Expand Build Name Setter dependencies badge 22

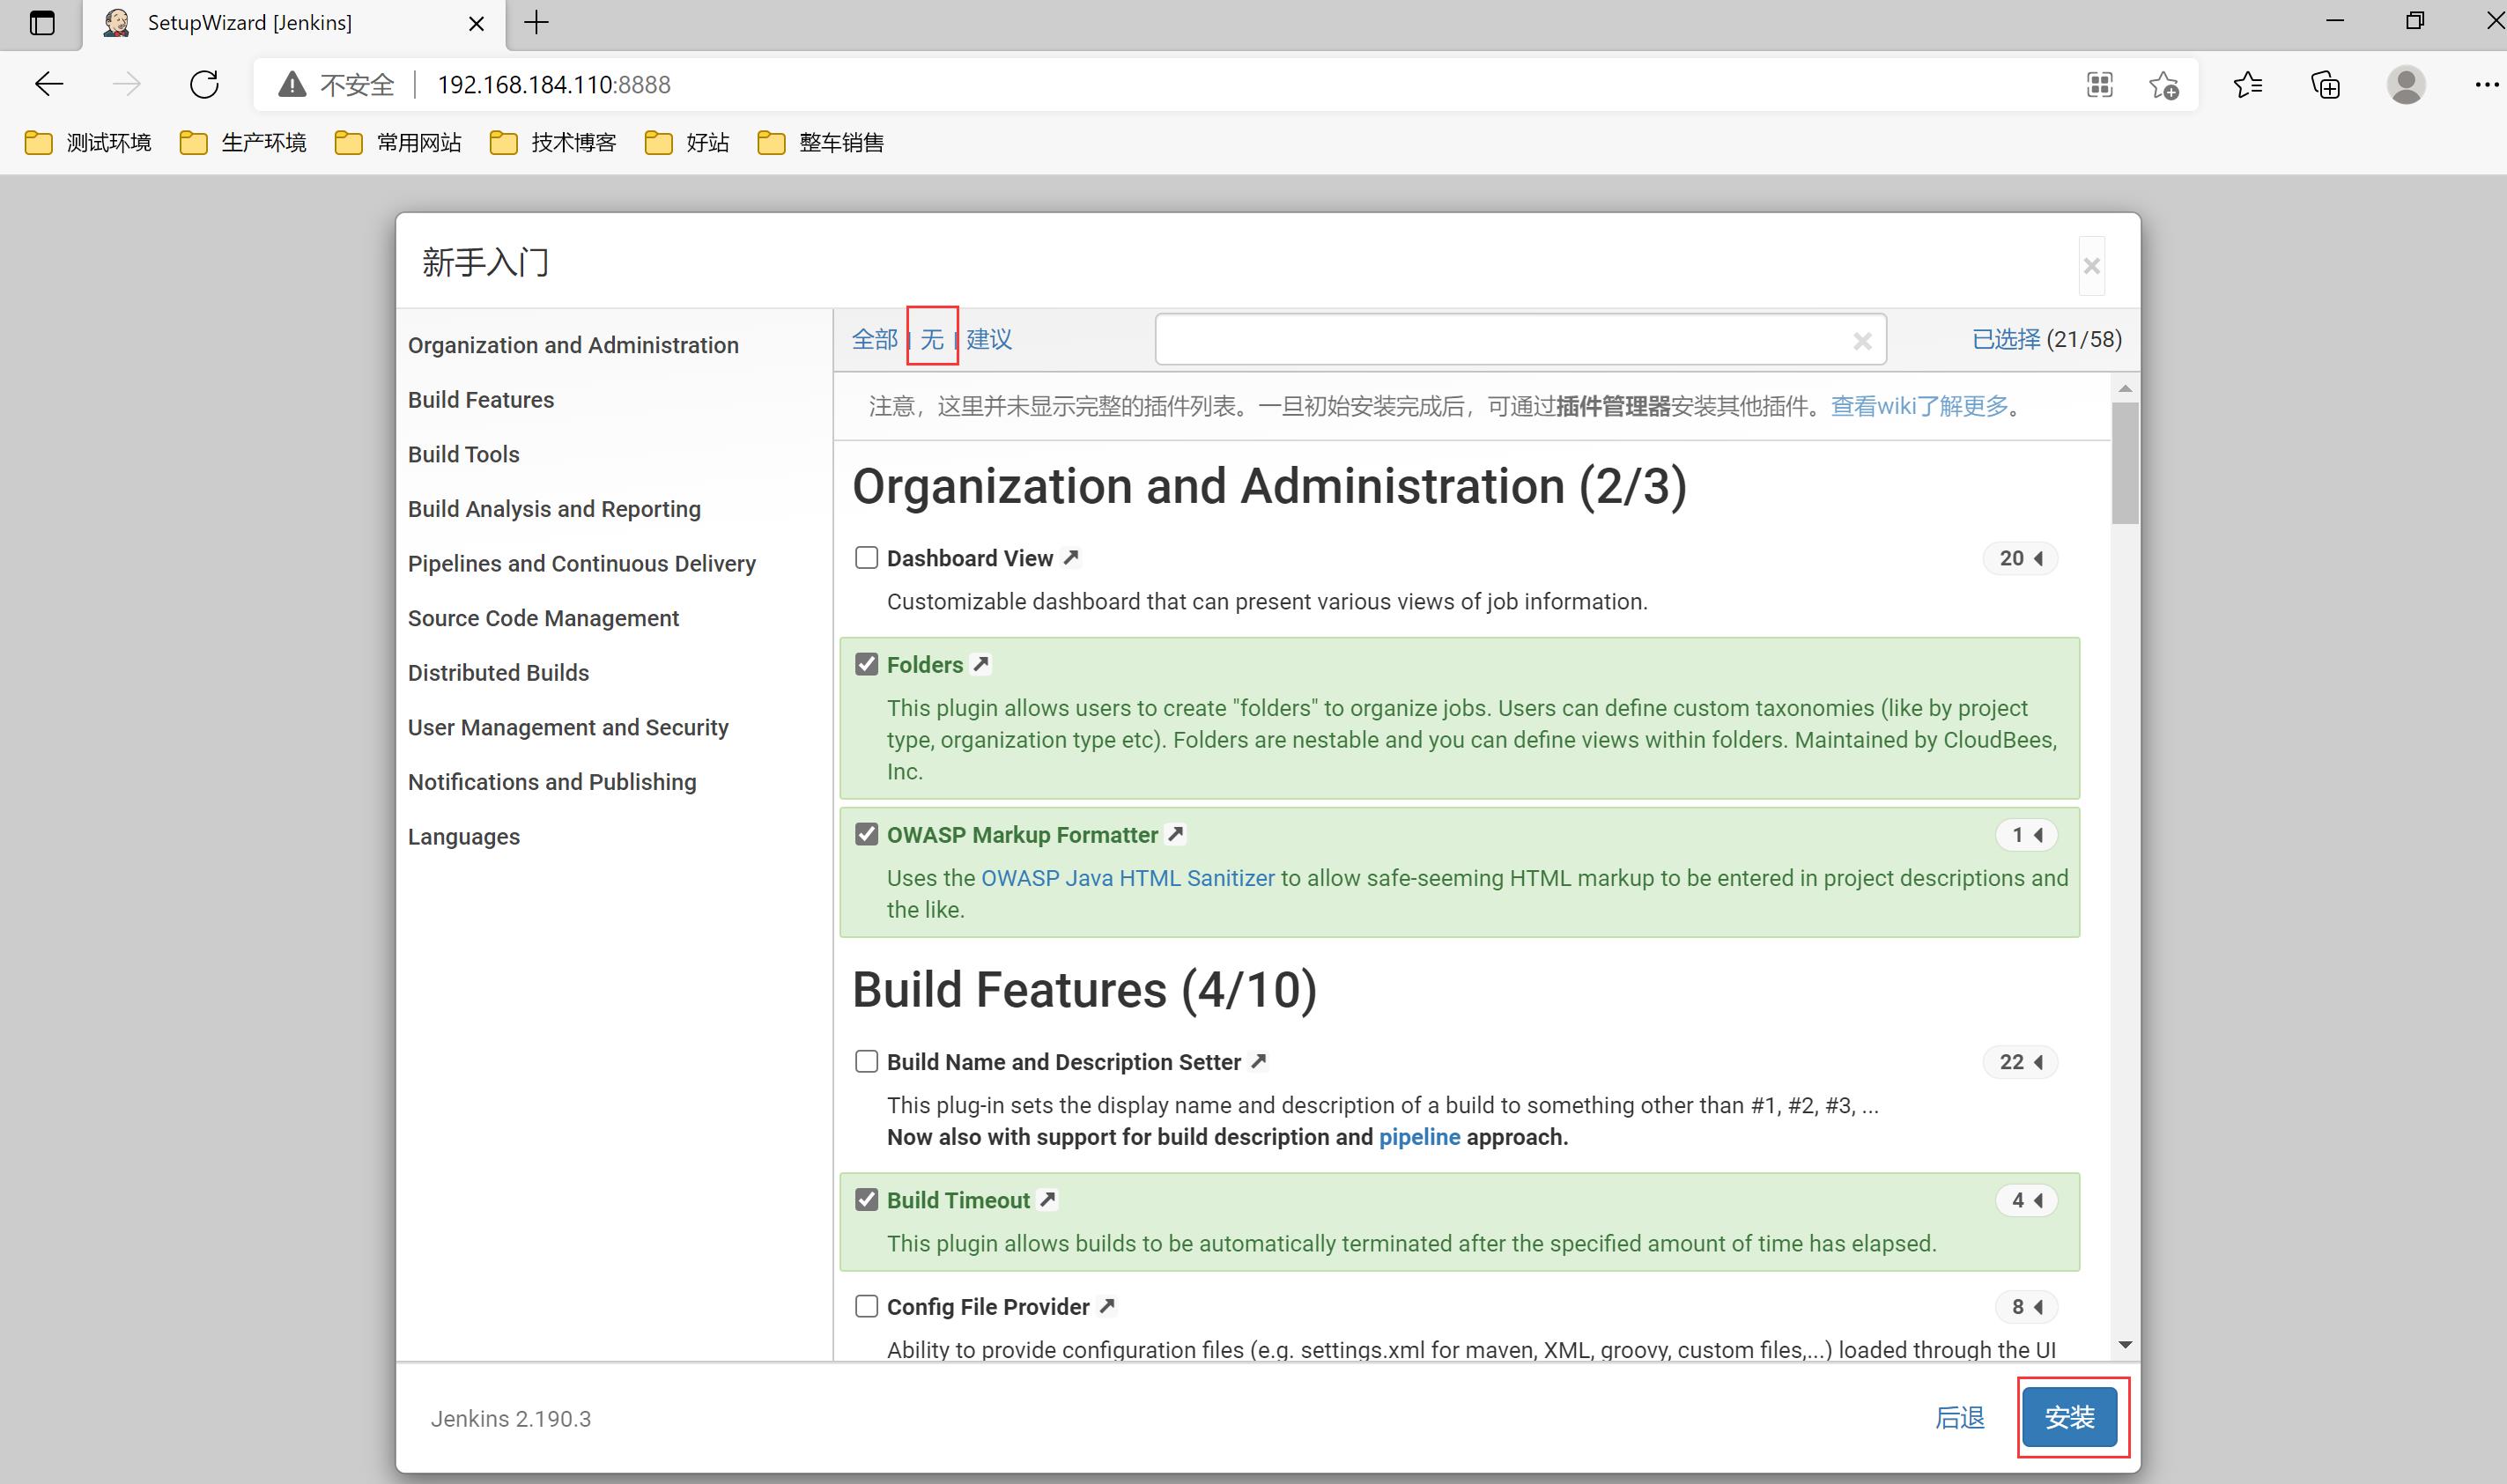pos(2020,1062)
